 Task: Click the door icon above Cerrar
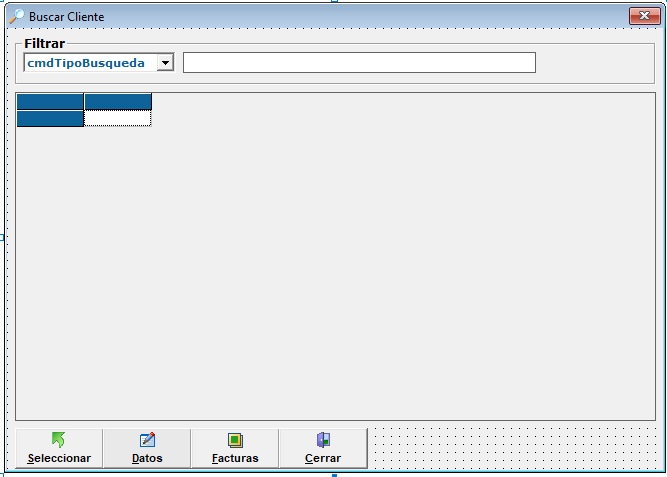pyautogui.click(x=322, y=439)
